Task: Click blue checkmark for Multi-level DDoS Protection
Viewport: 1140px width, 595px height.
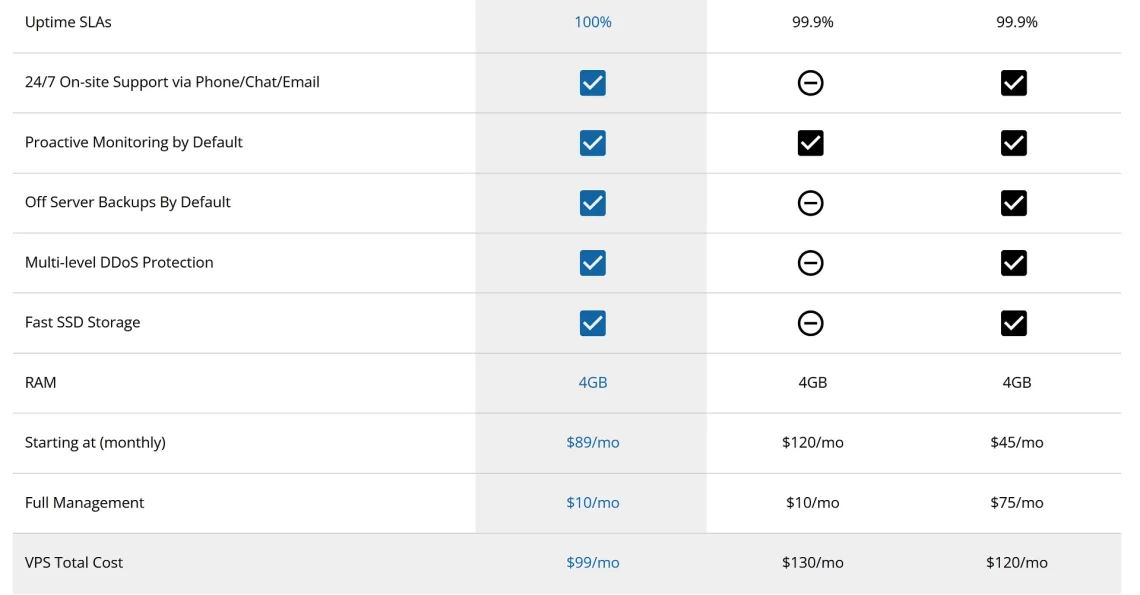Action: [x=593, y=263]
